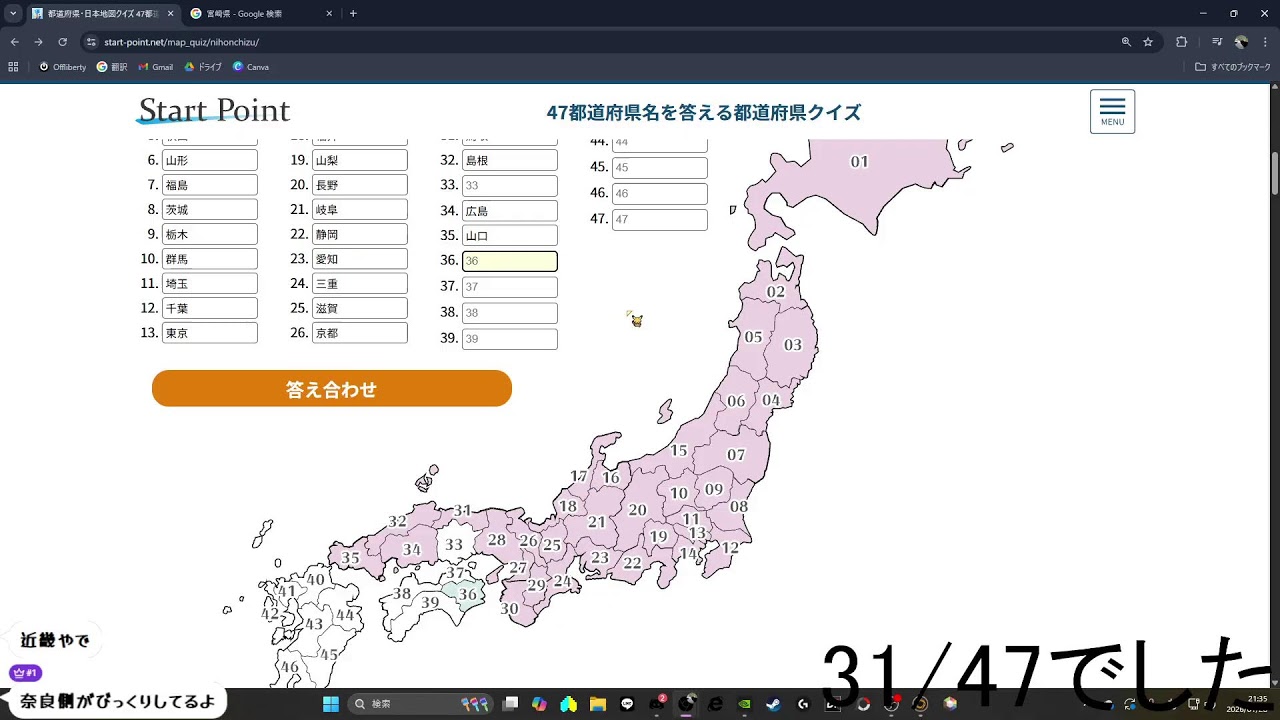Open site information icon in address bar
Image resolution: width=1280 pixels, height=720 pixels.
91,42
